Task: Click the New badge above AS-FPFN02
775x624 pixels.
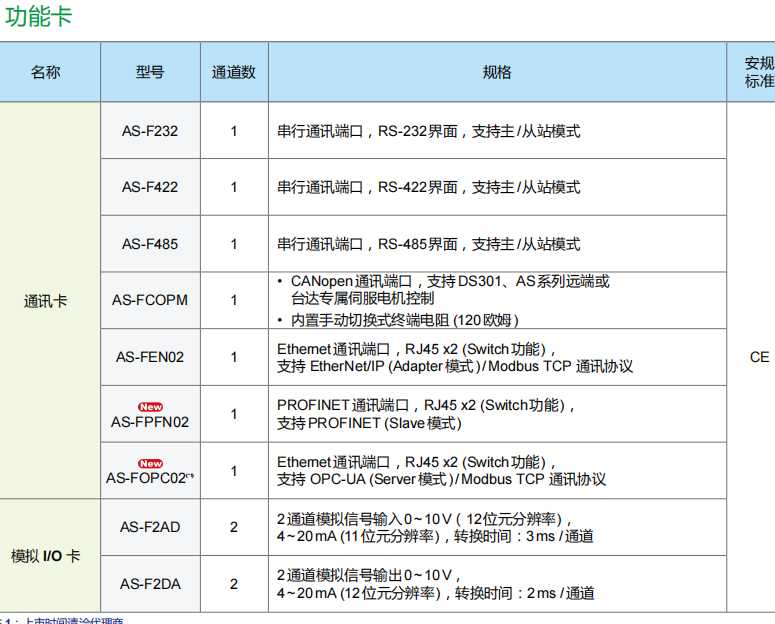Action: [150, 407]
